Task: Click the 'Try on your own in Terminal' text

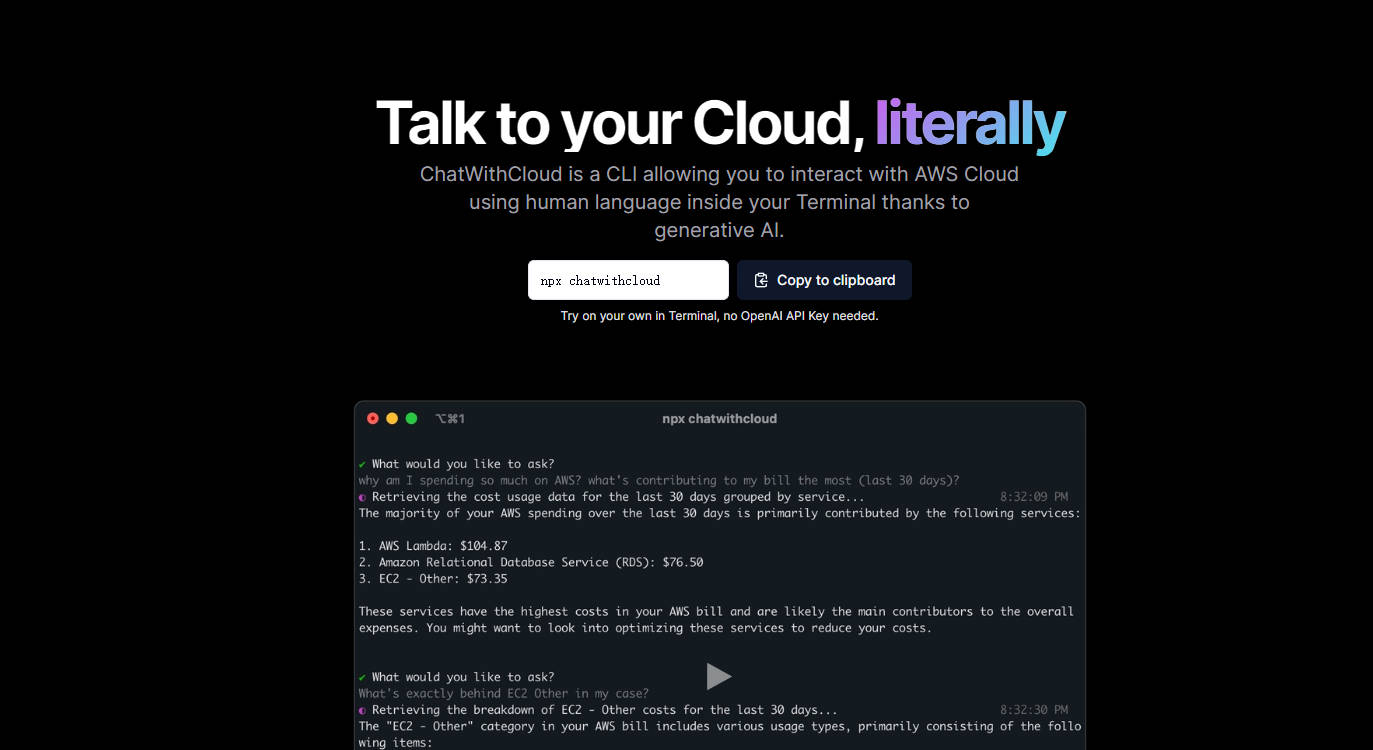Action: [x=719, y=315]
